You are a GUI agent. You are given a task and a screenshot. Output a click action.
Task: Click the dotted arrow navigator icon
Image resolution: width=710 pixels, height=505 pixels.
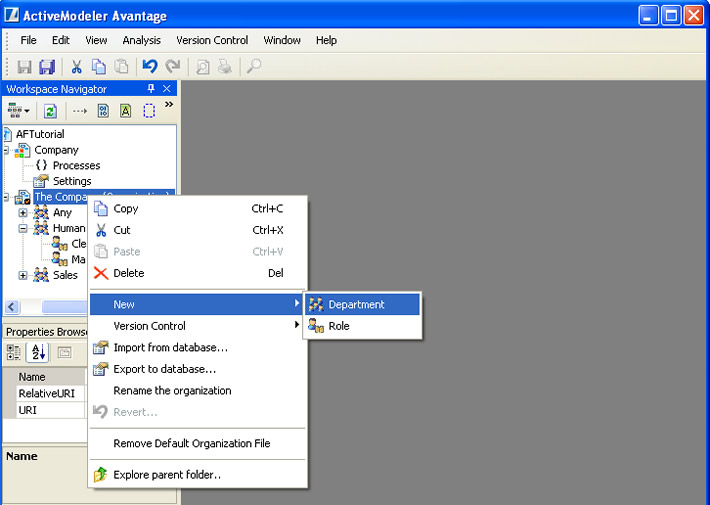point(80,111)
